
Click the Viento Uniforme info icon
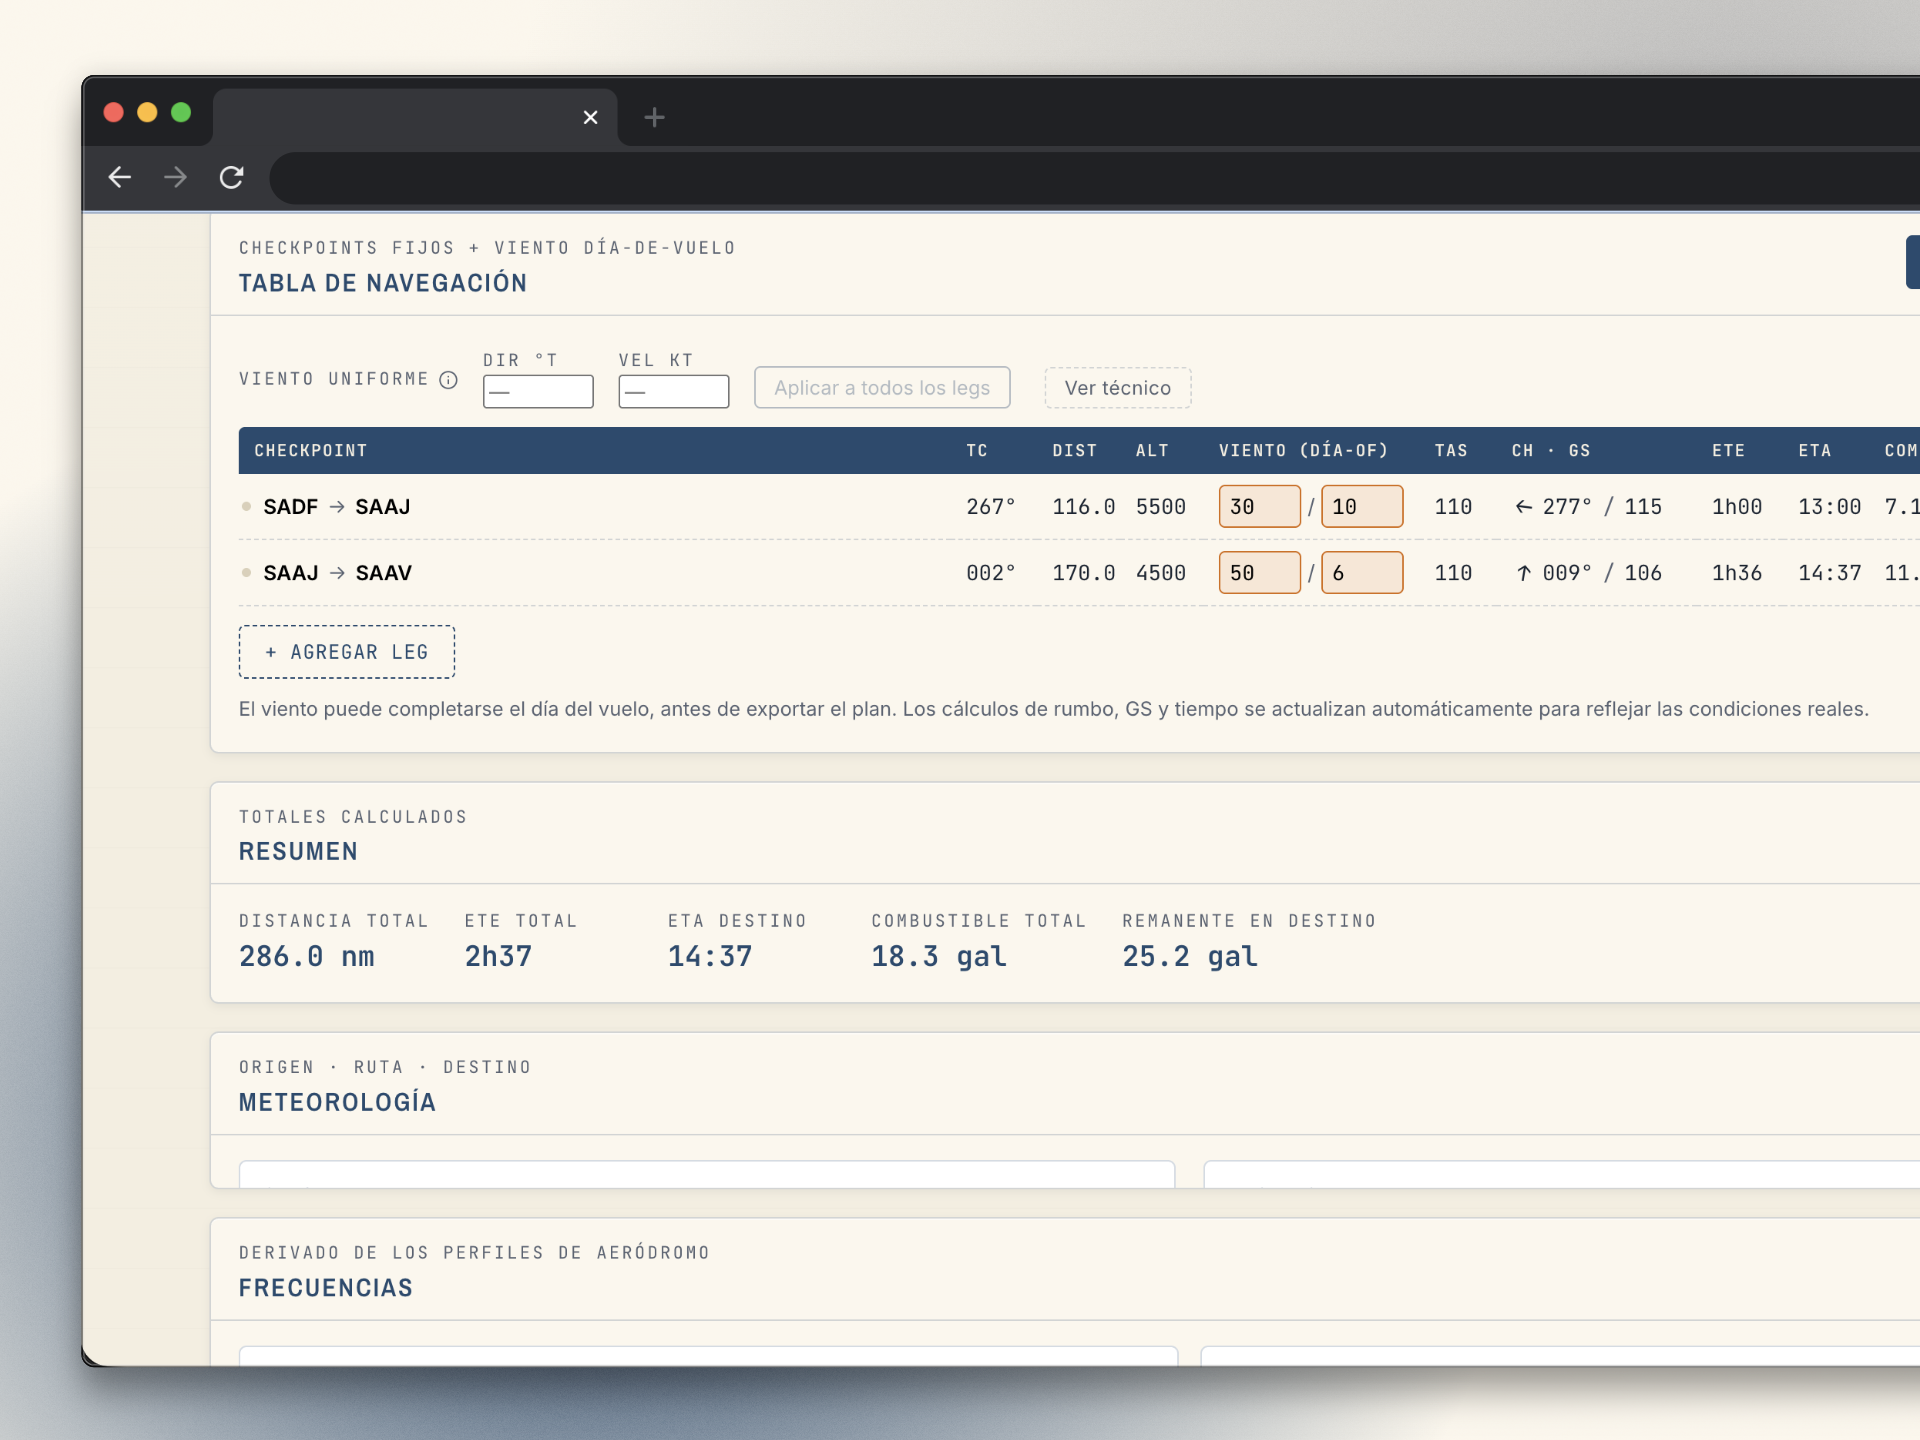coord(449,379)
